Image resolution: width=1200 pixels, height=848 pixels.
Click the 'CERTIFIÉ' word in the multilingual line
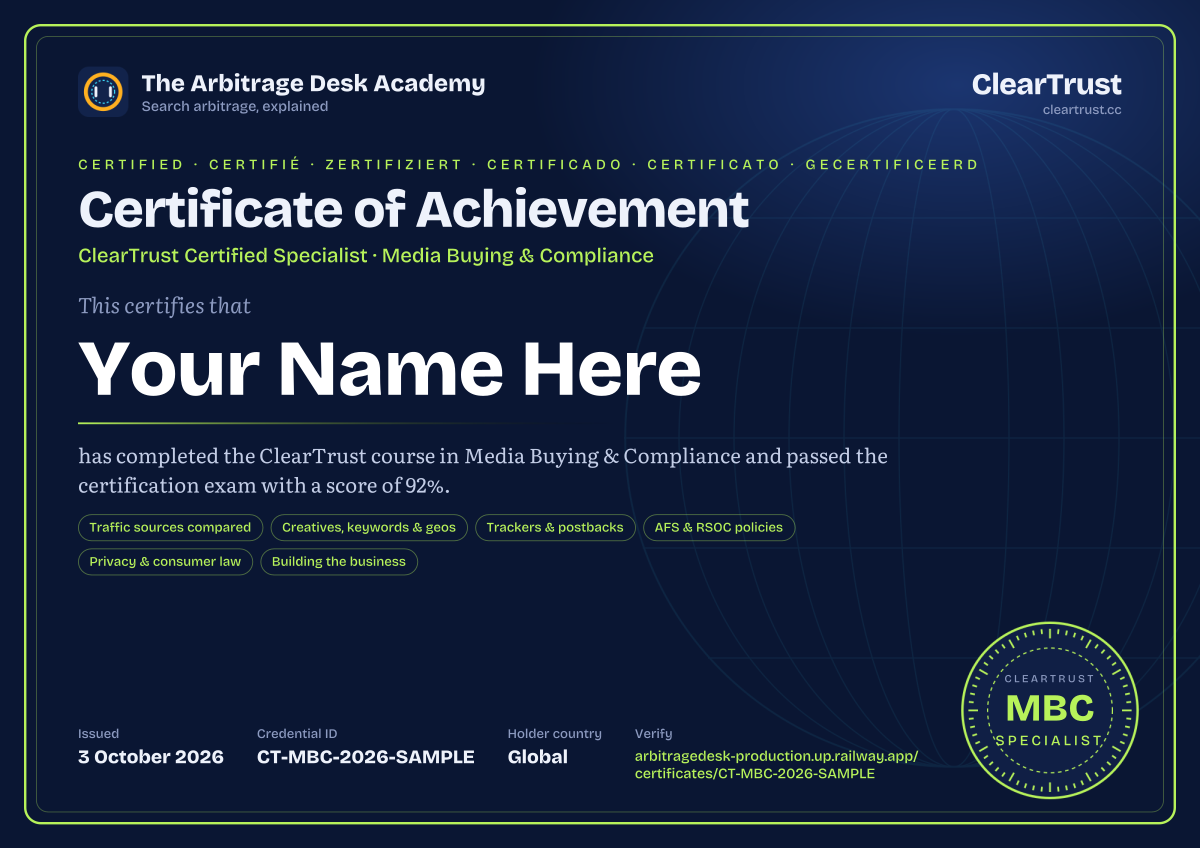(255, 165)
